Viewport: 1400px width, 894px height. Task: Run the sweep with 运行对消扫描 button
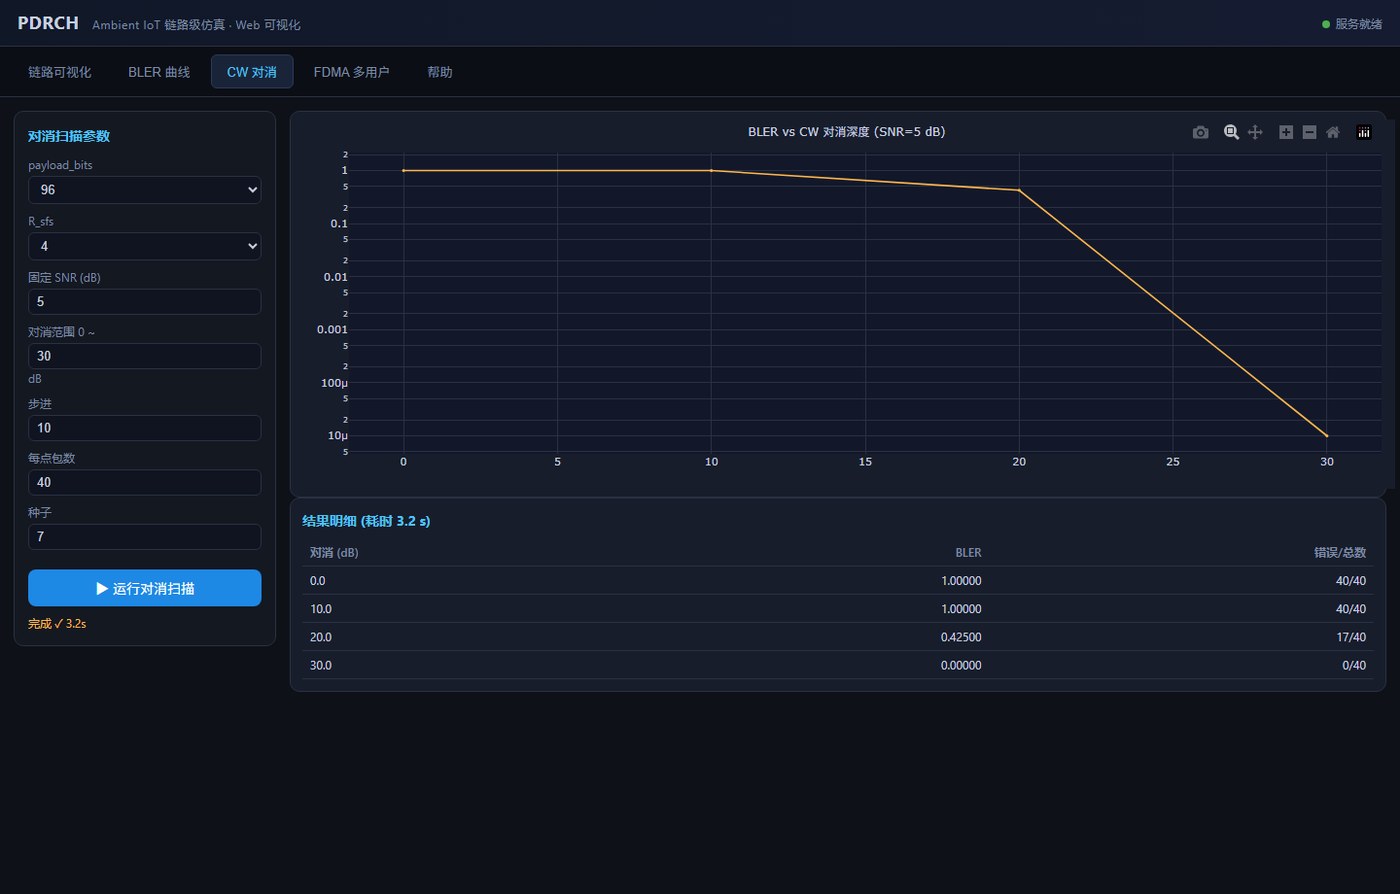(x=145, y=588)
